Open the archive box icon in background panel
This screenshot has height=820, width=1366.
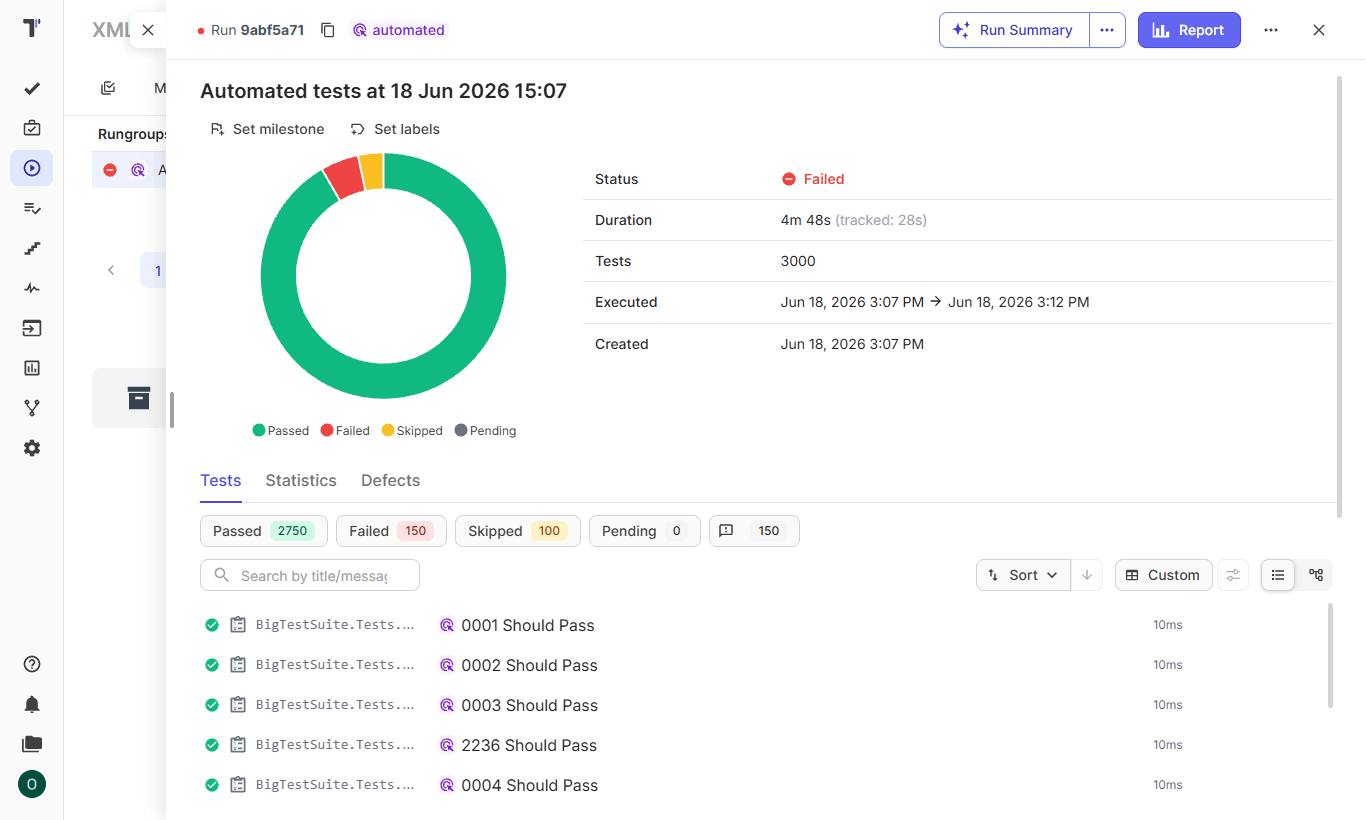pos(139,398)
